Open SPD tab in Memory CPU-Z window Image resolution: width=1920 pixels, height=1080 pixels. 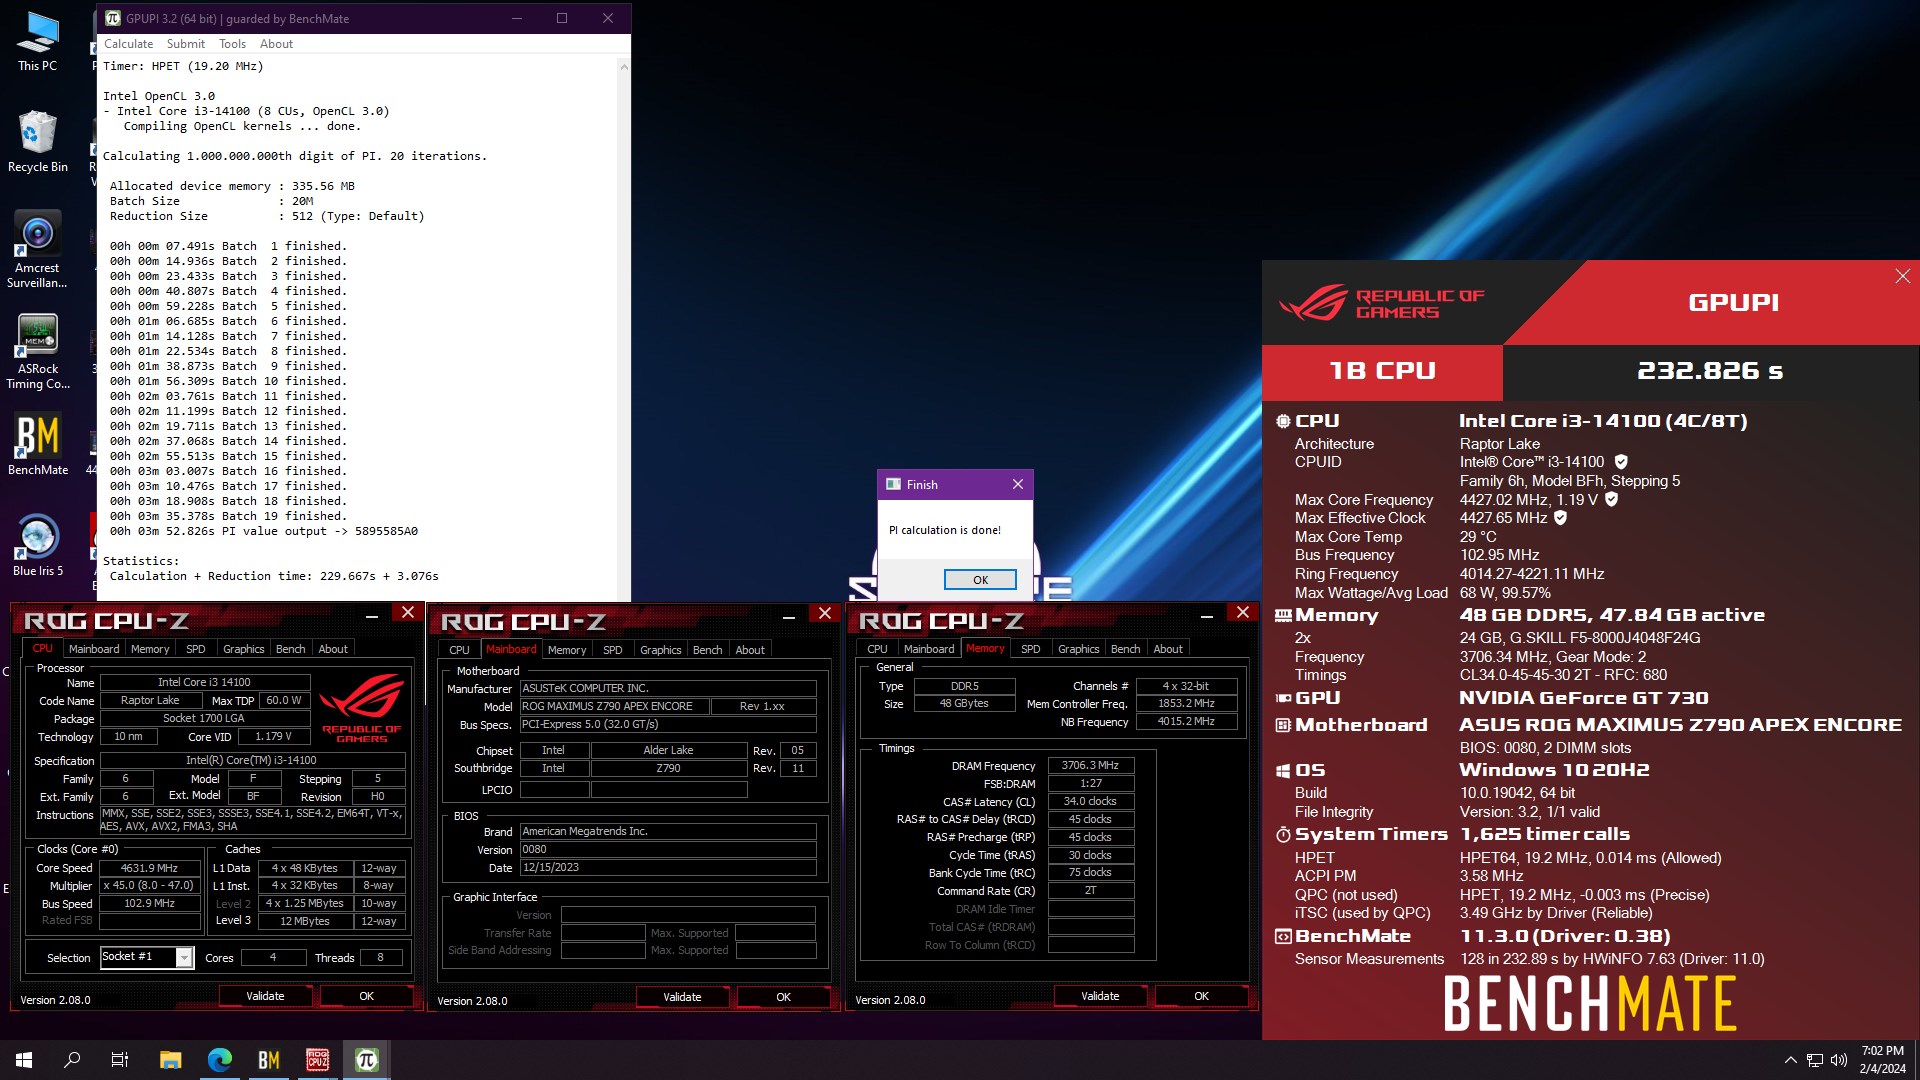(x=1031, y=649)
